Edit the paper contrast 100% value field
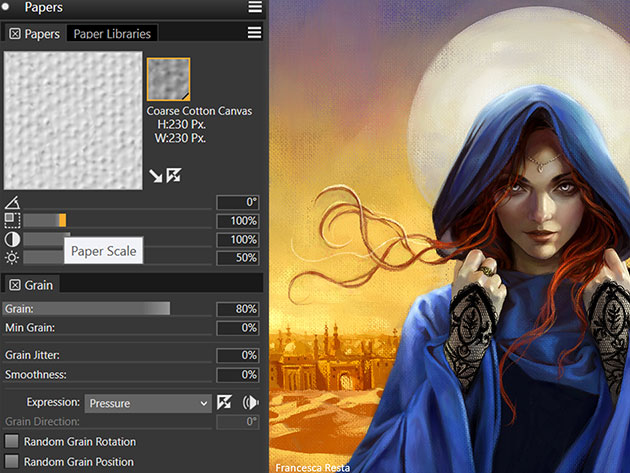 click(237, 240)
